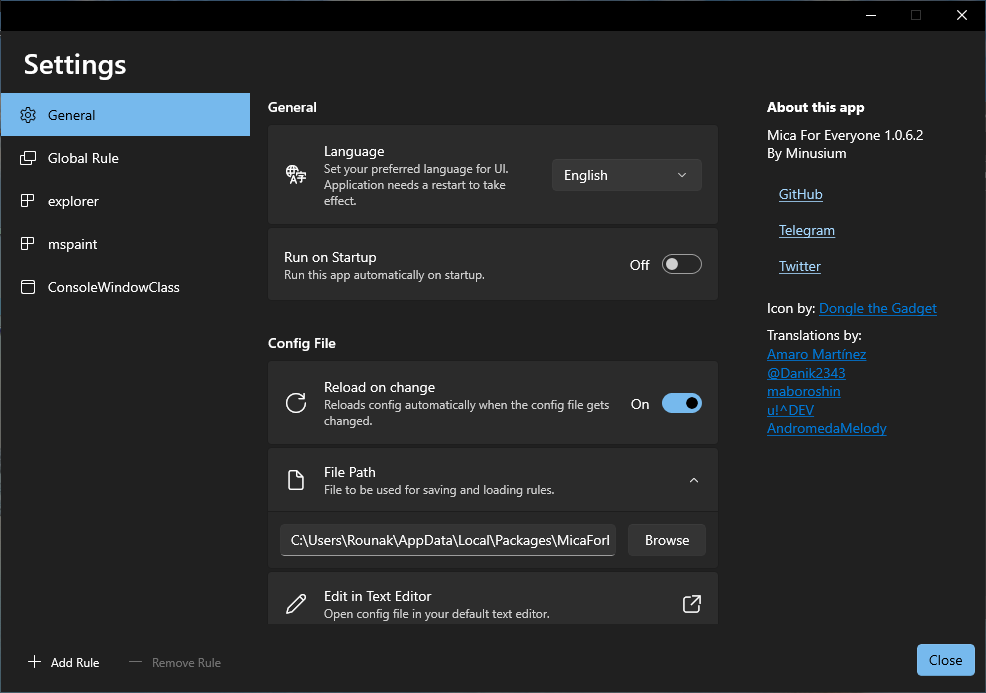This screenshot has width=986, height=693.
Task: Click the Add Rule button
Action: 64,662
